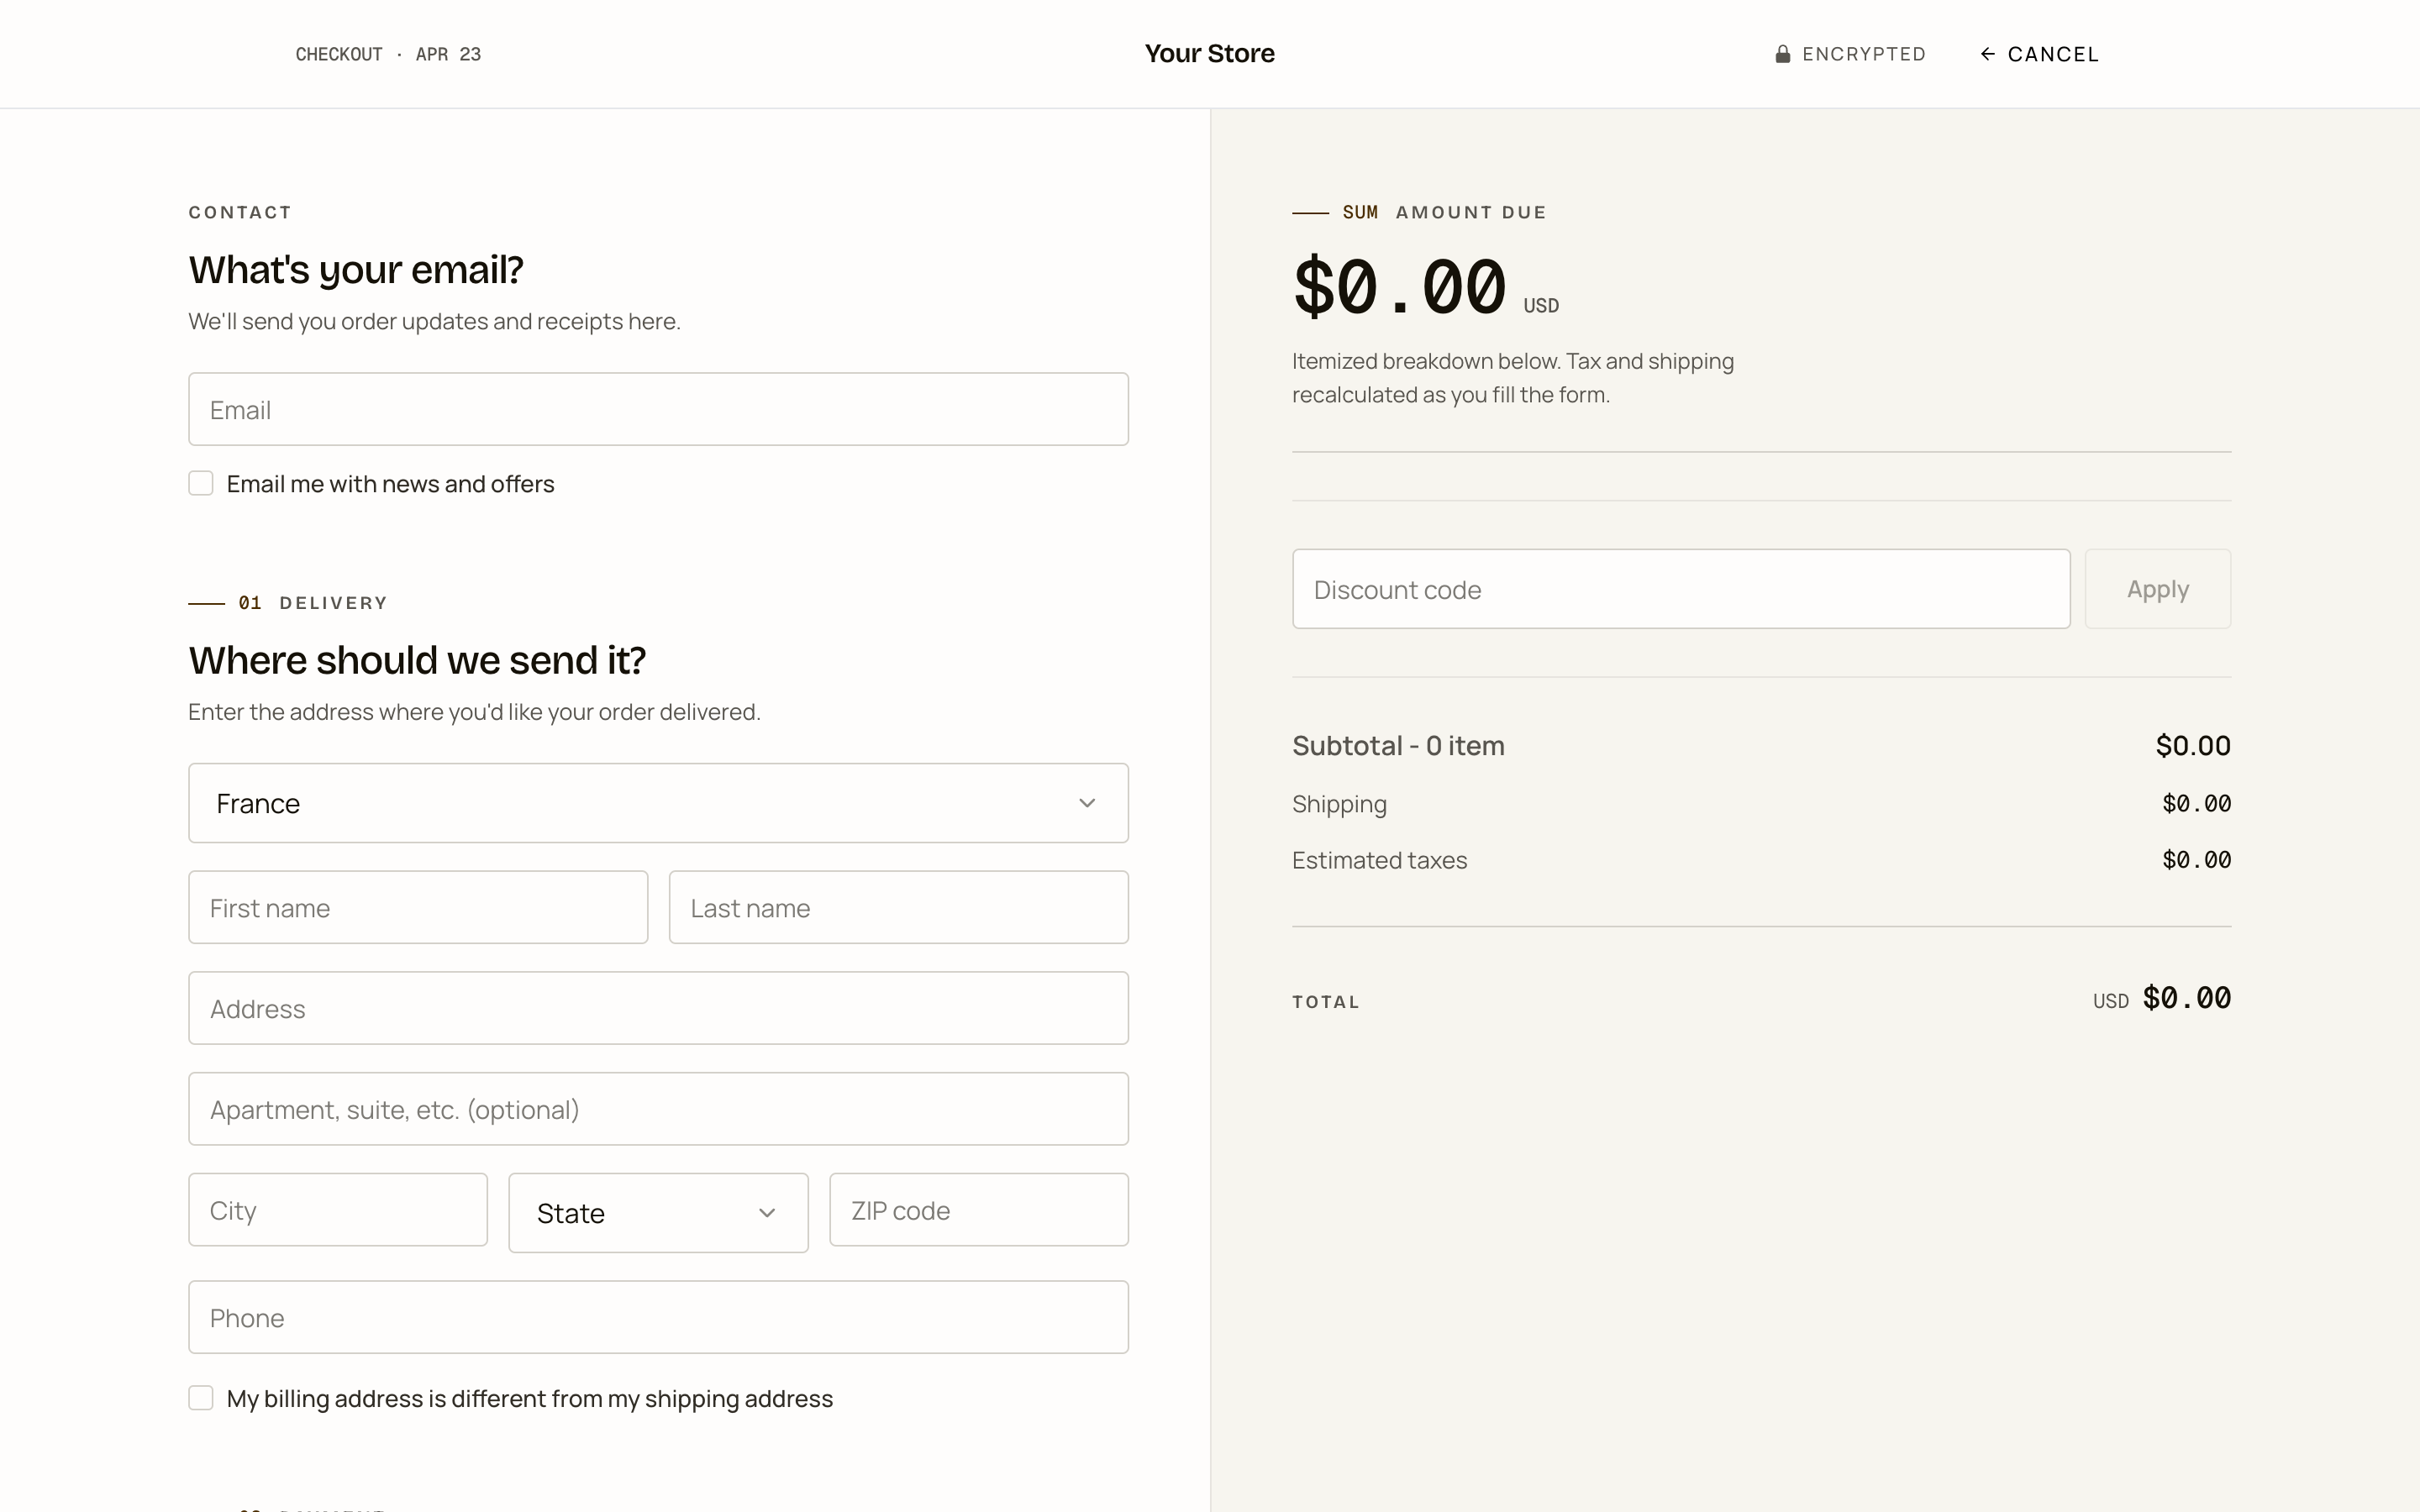Click the Cancel link in header
Image resolution: width=2420 pixels, height=1512 pixels.
2052,54
